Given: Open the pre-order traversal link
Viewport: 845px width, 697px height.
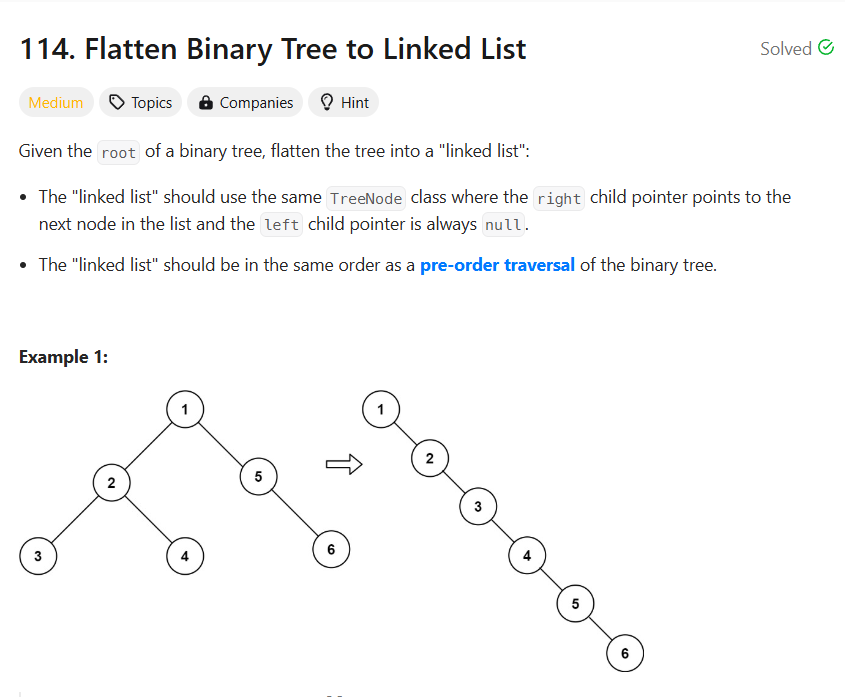Looking at the screenshot, I should (x=497, y=265).
